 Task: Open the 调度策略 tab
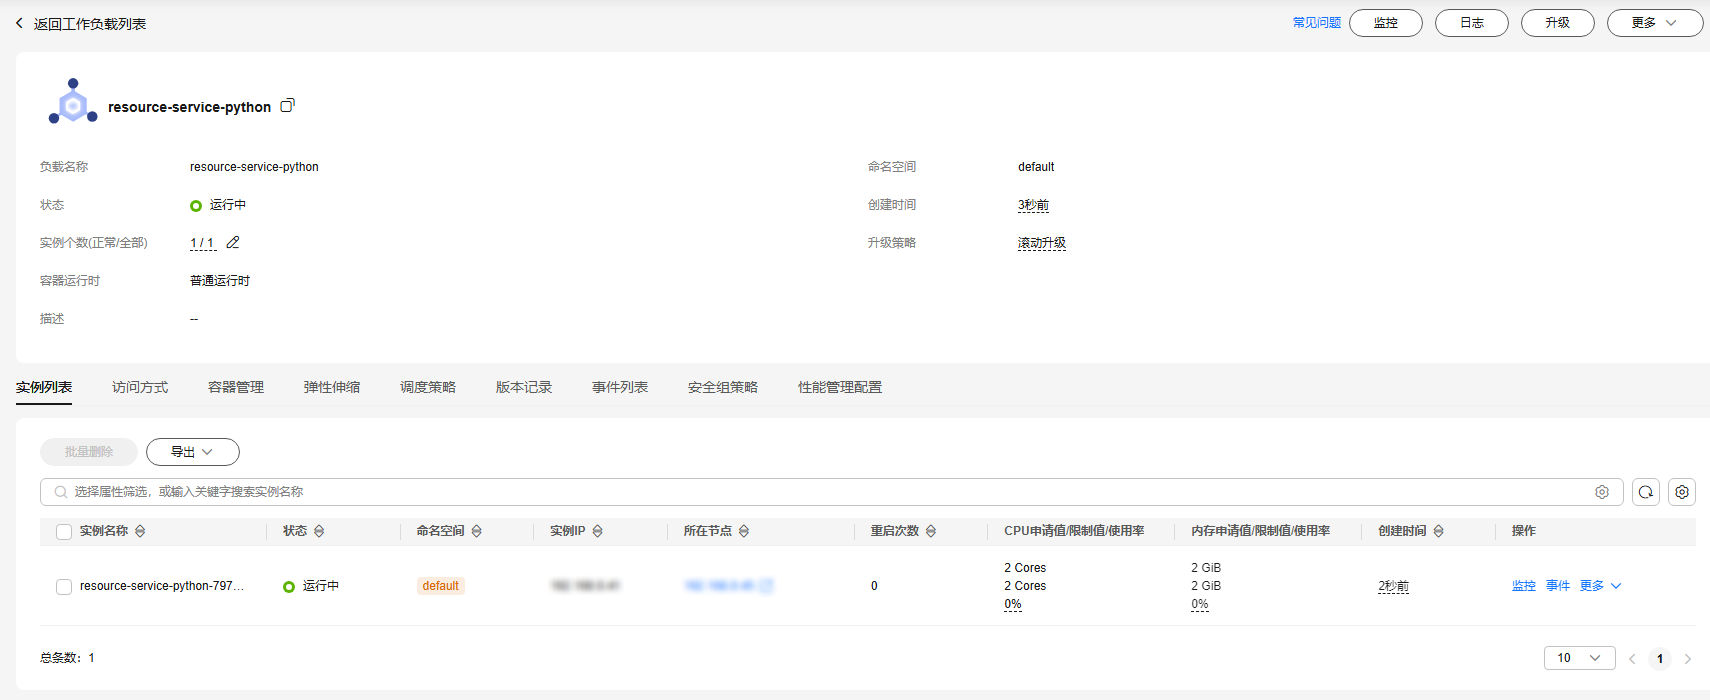pos(428,387)
